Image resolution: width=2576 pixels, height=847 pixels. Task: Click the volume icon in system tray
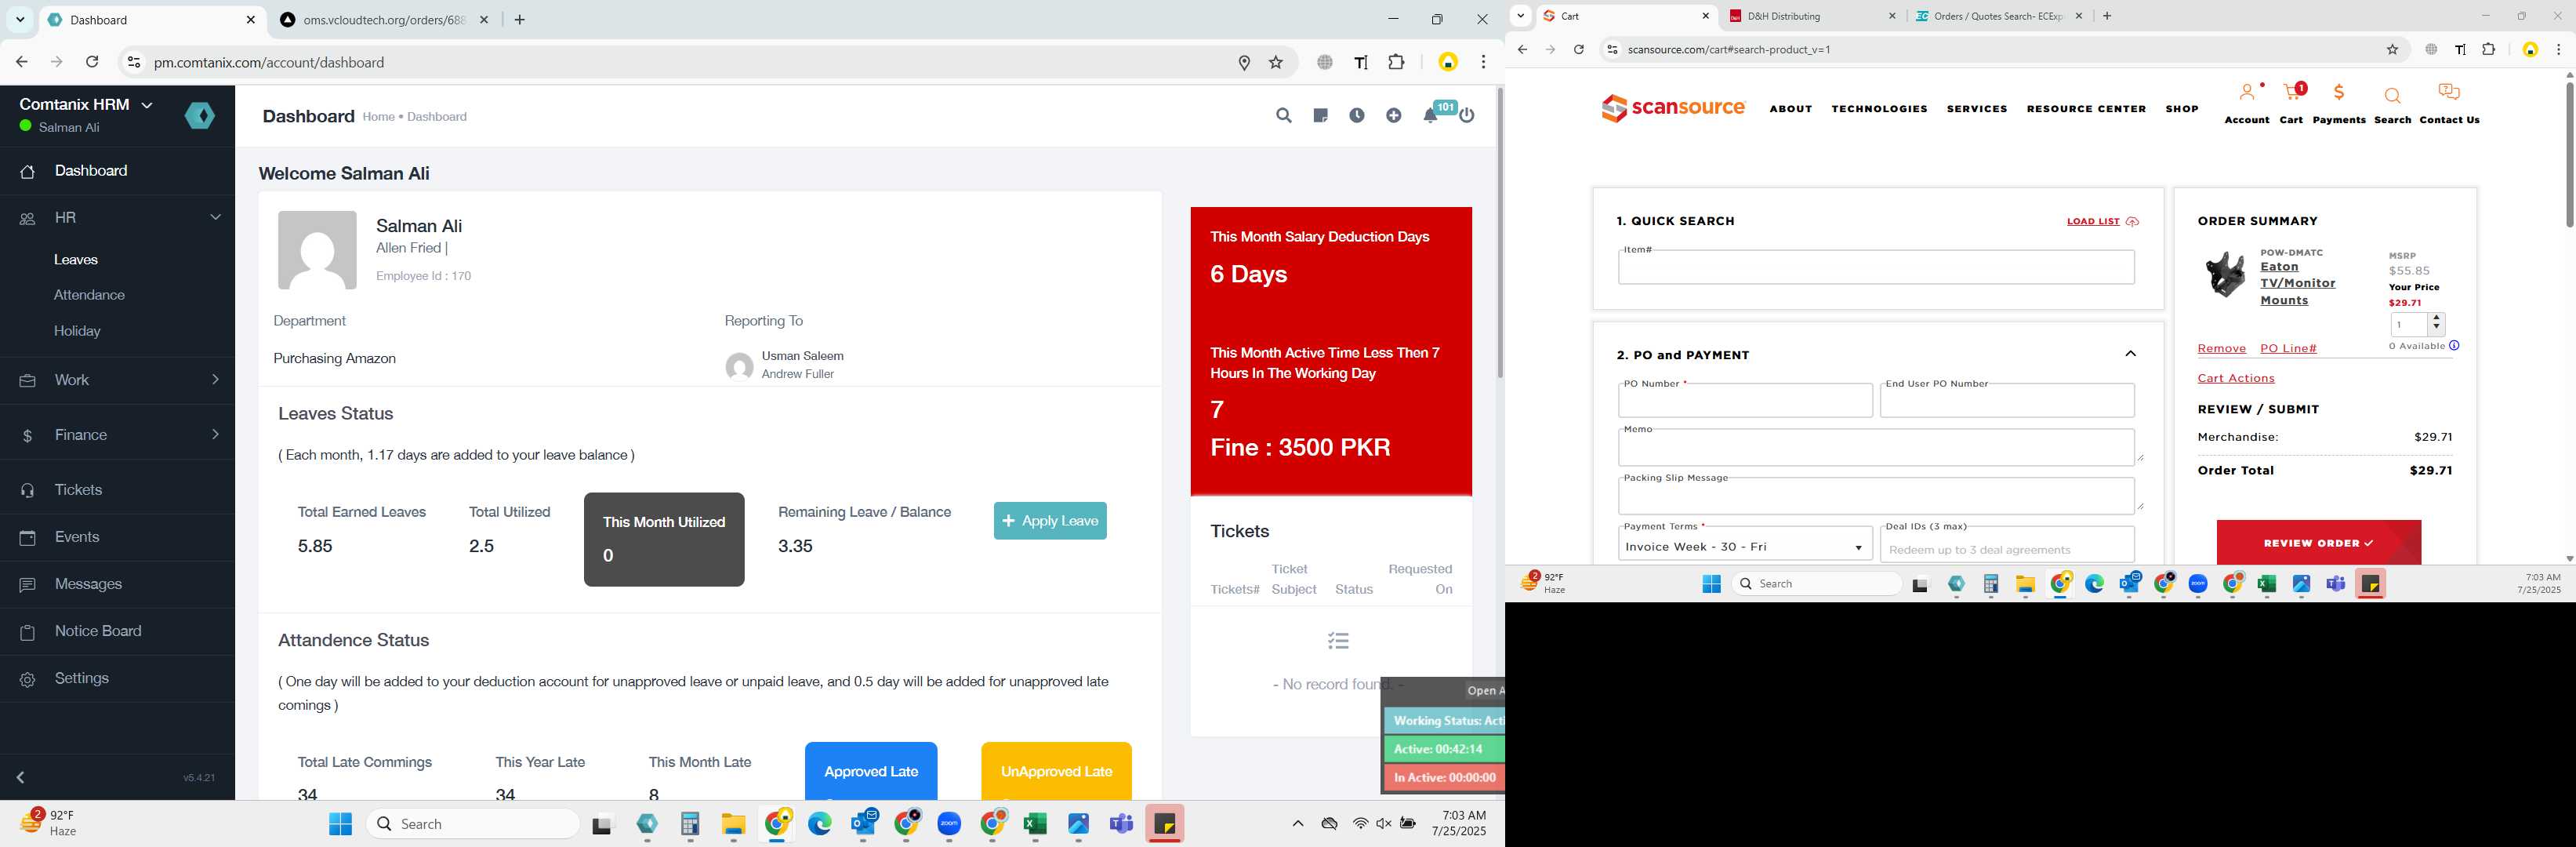[x=1384, y=823]
